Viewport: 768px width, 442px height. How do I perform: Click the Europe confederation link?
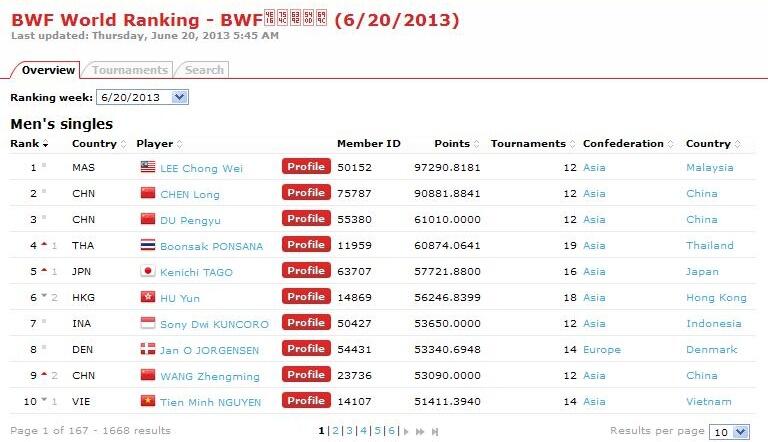602,349
